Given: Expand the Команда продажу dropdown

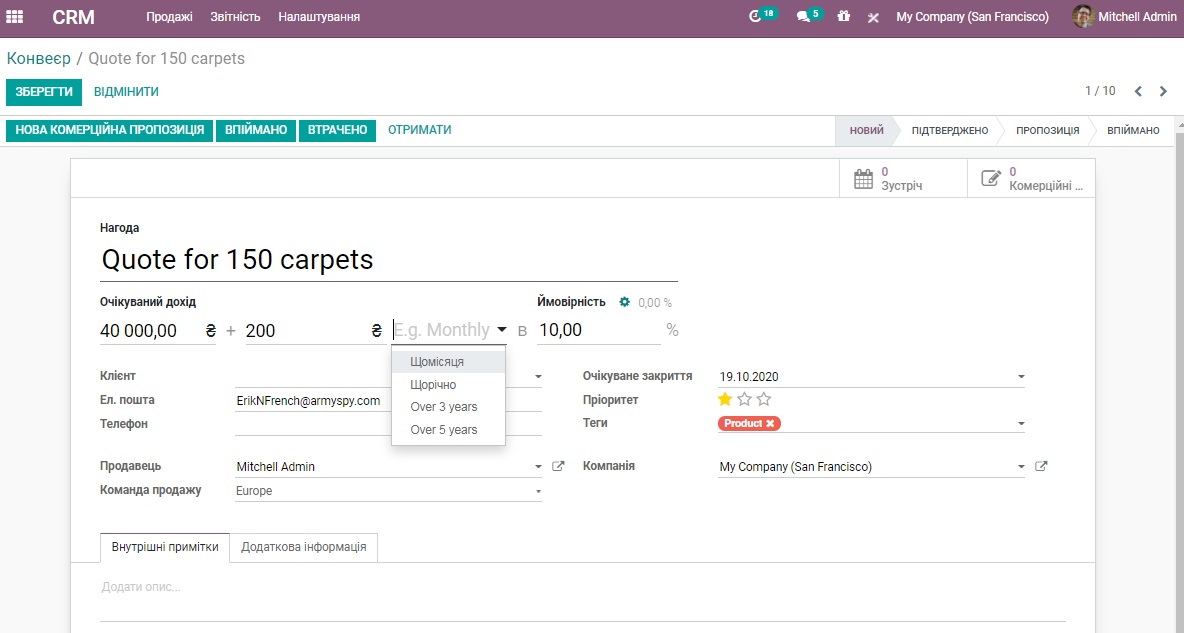Looking at the screenshot, I should pos(538,492).
